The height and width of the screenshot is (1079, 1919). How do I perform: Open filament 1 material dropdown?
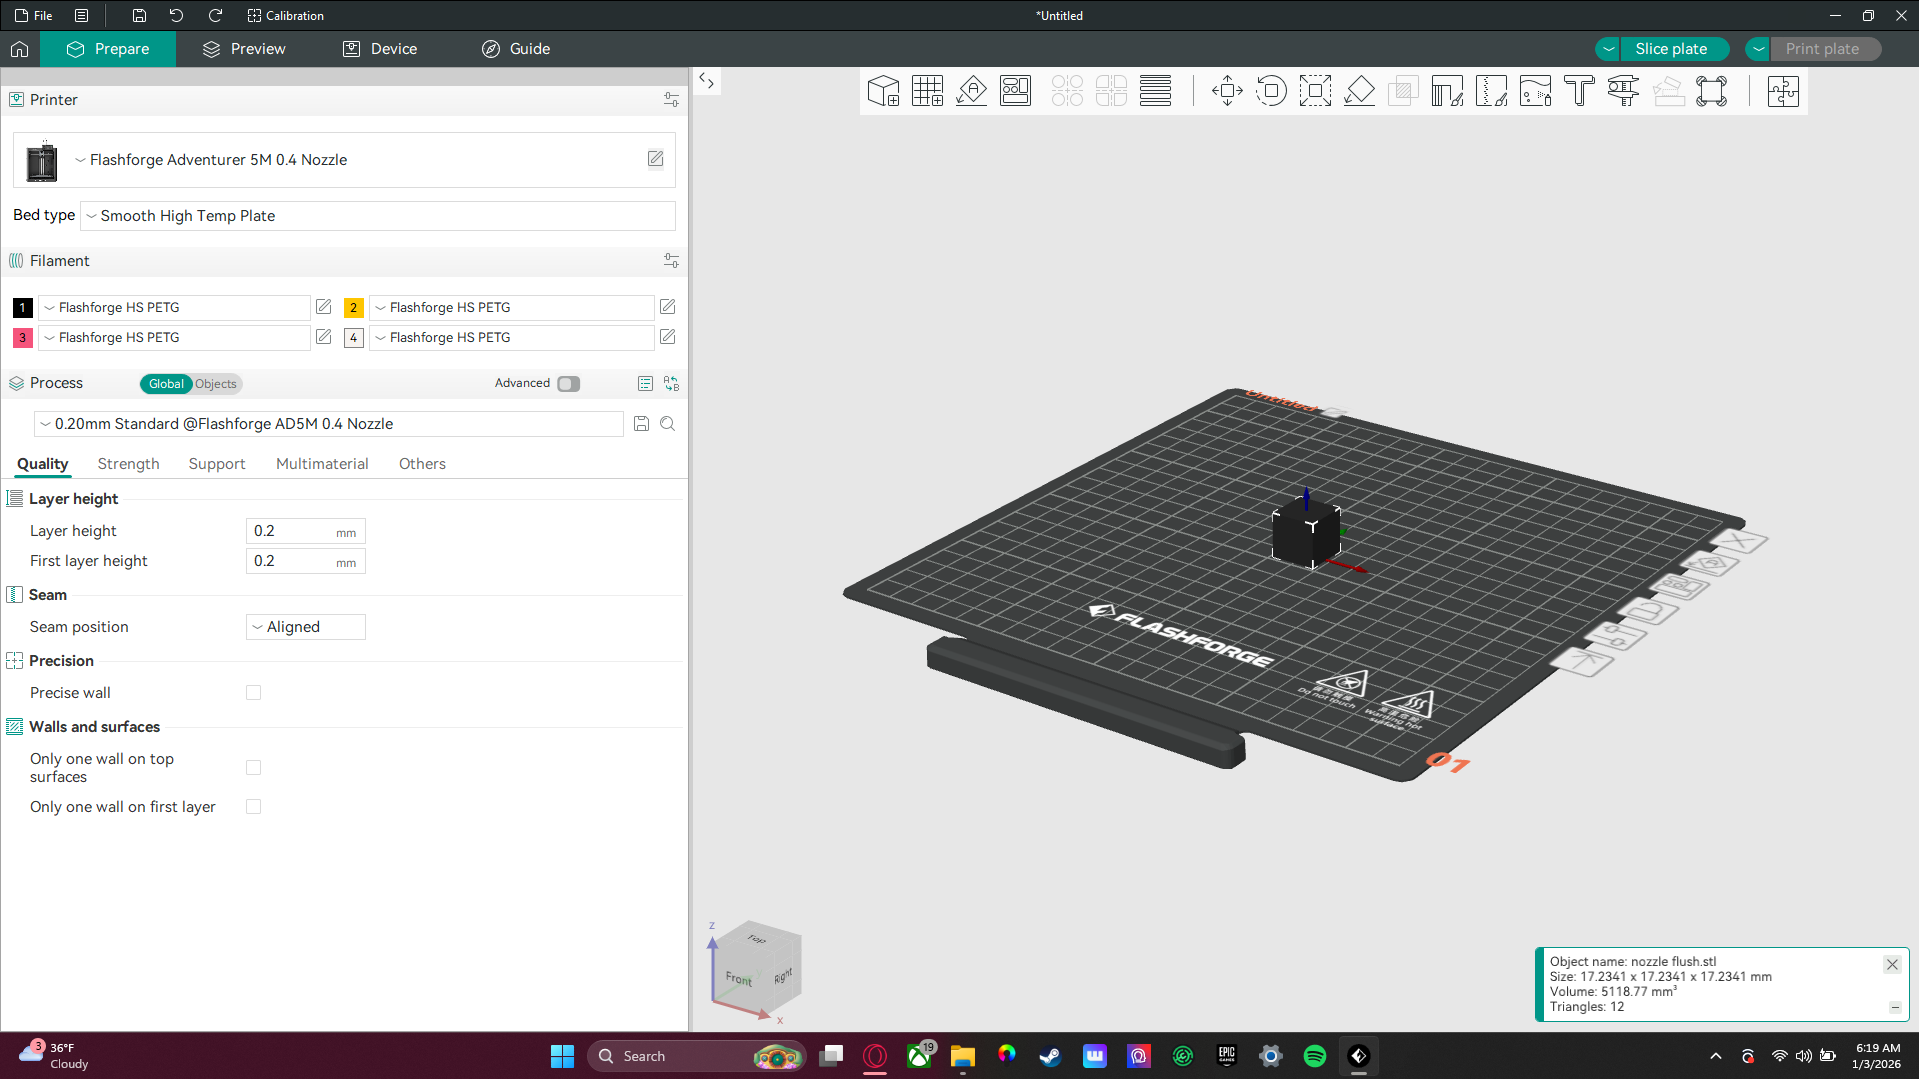coord(174,308)
